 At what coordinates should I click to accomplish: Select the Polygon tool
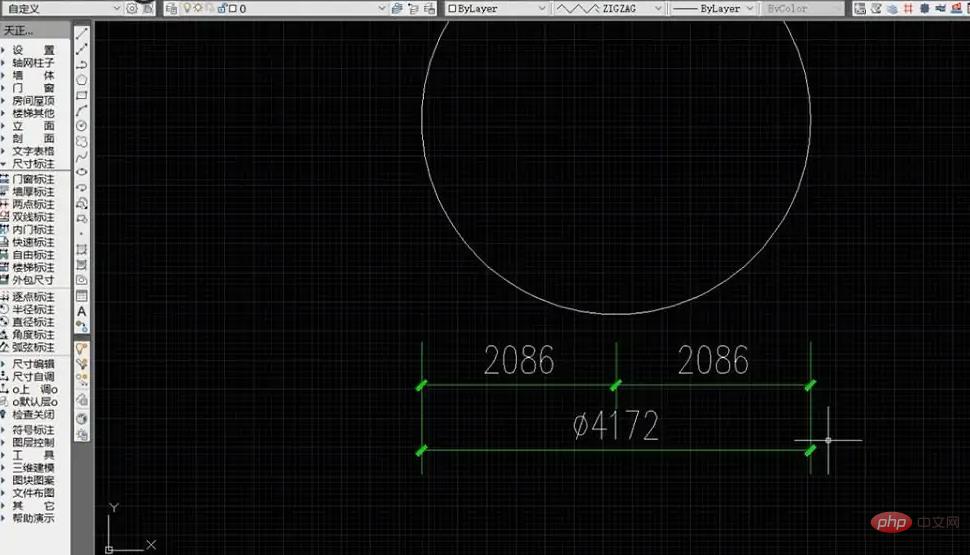point(81,80)
